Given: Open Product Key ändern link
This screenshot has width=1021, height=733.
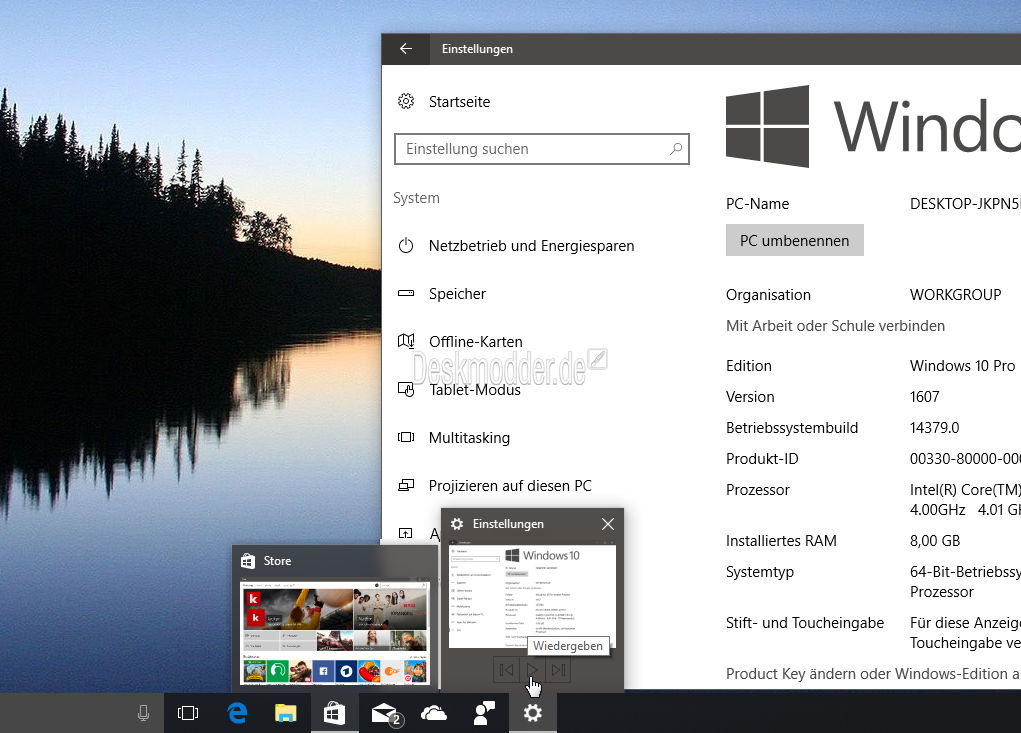Looking at the screenshot, I should [x=873, y=674].
